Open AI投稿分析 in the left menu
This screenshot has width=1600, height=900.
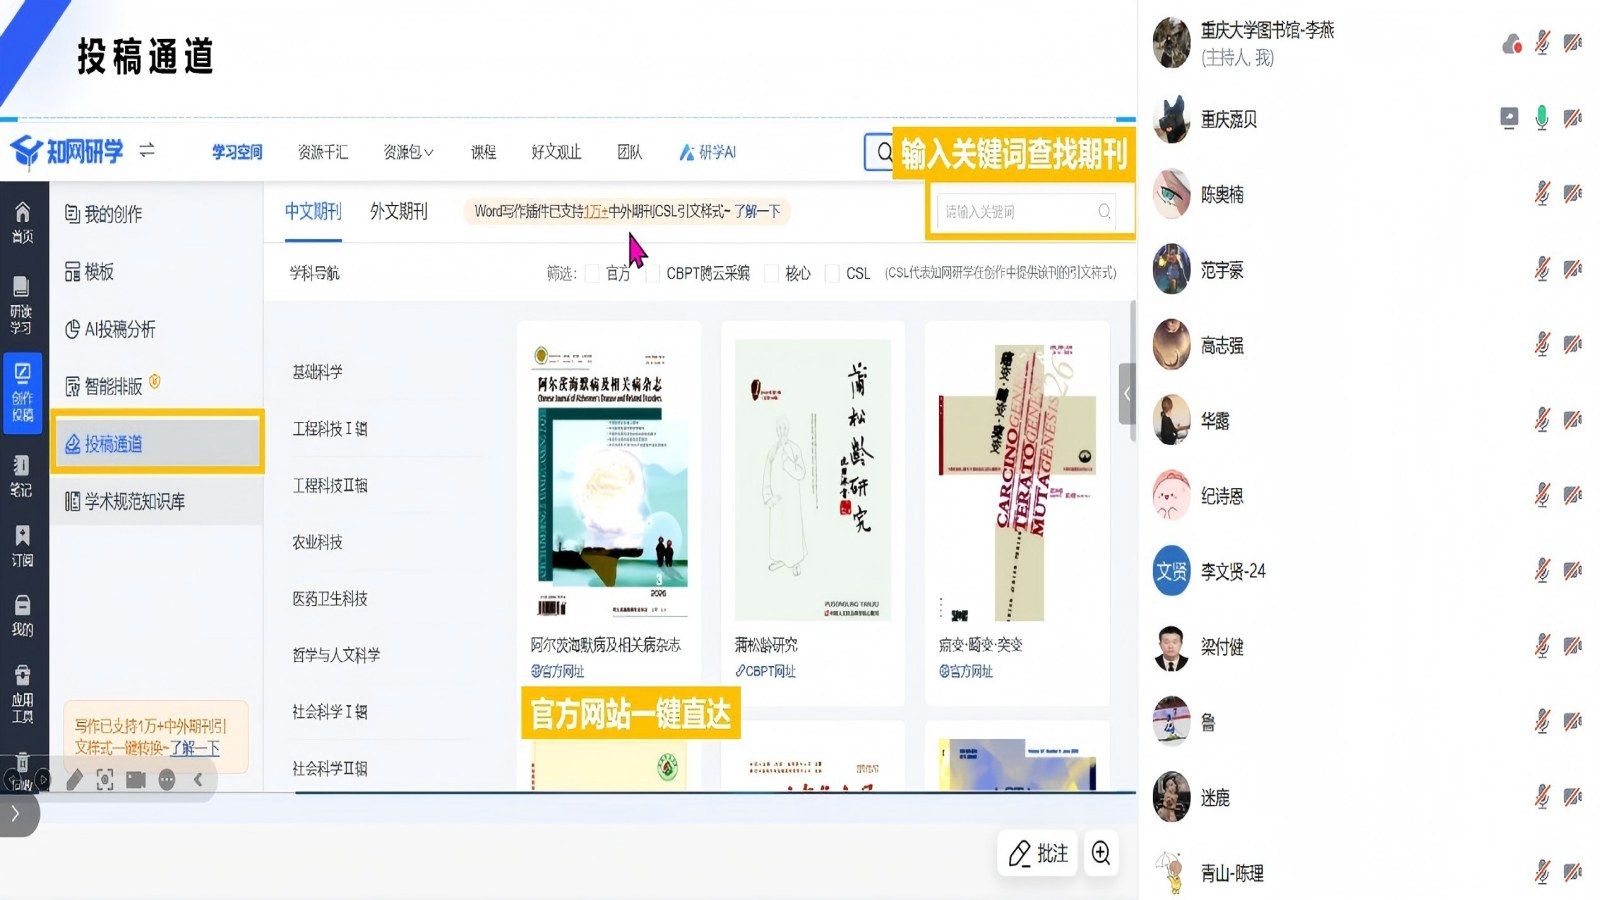click(x=110, y=329)
